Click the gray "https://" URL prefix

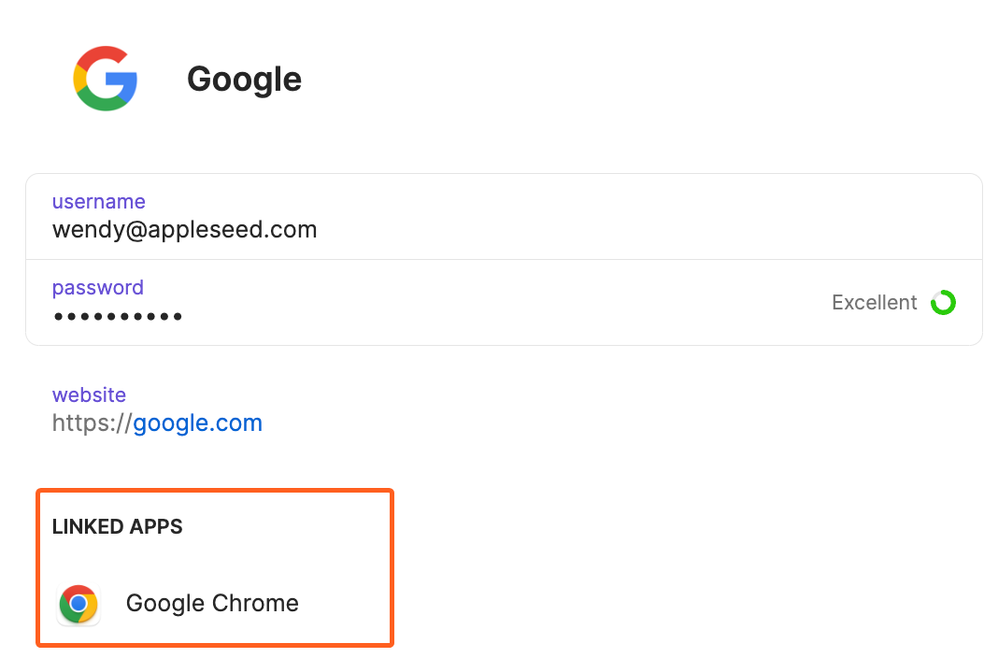(92, 423)
